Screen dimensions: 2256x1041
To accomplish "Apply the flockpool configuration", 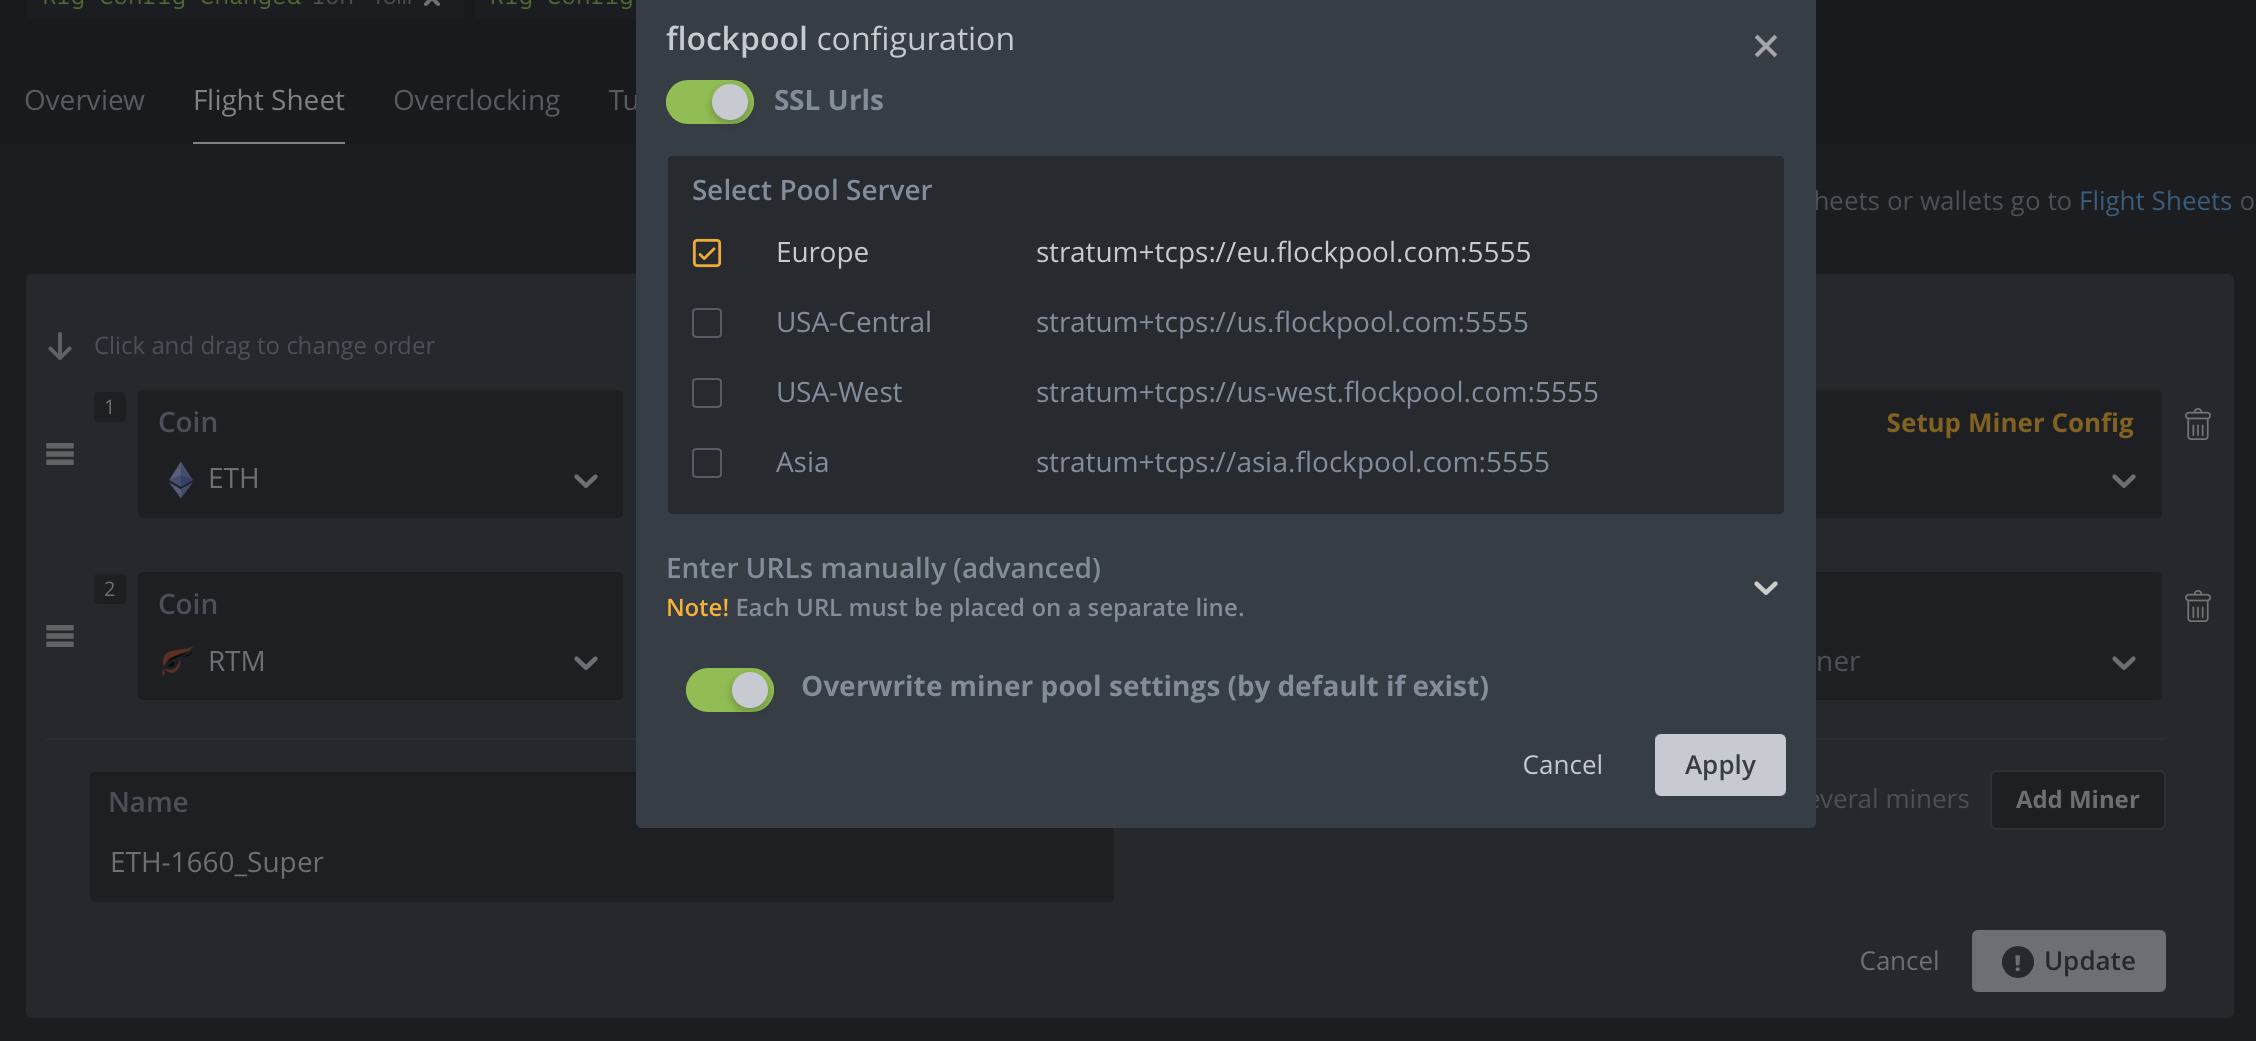I will click(1719, 765).
